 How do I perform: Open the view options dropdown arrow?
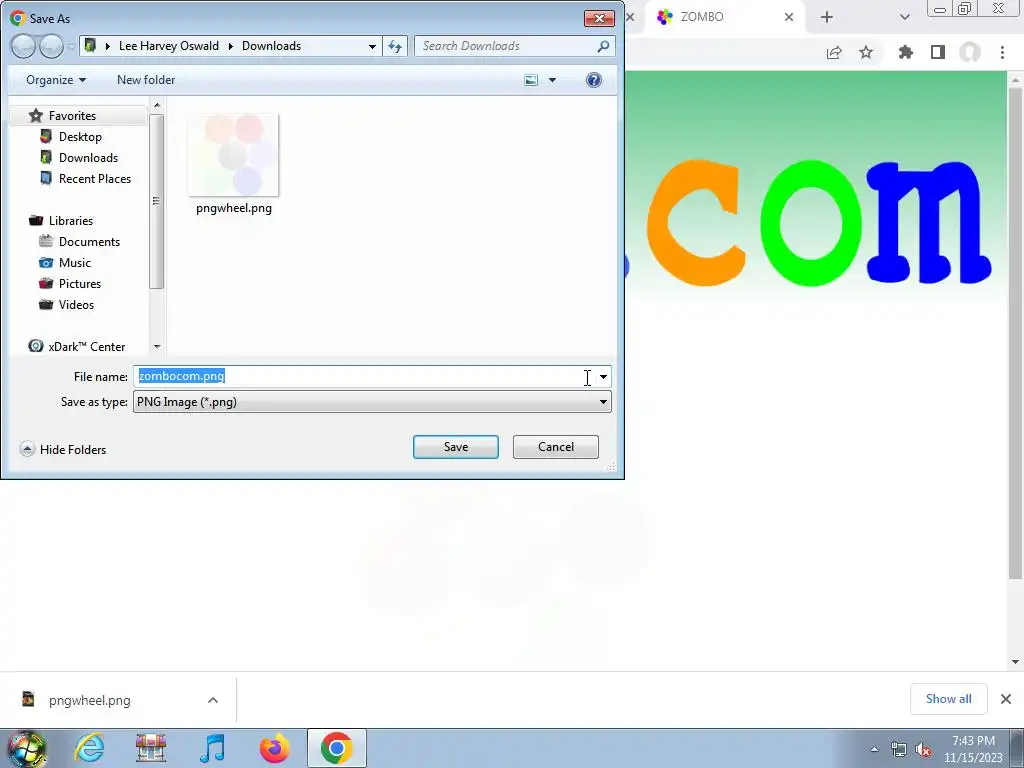coord(552,80)
